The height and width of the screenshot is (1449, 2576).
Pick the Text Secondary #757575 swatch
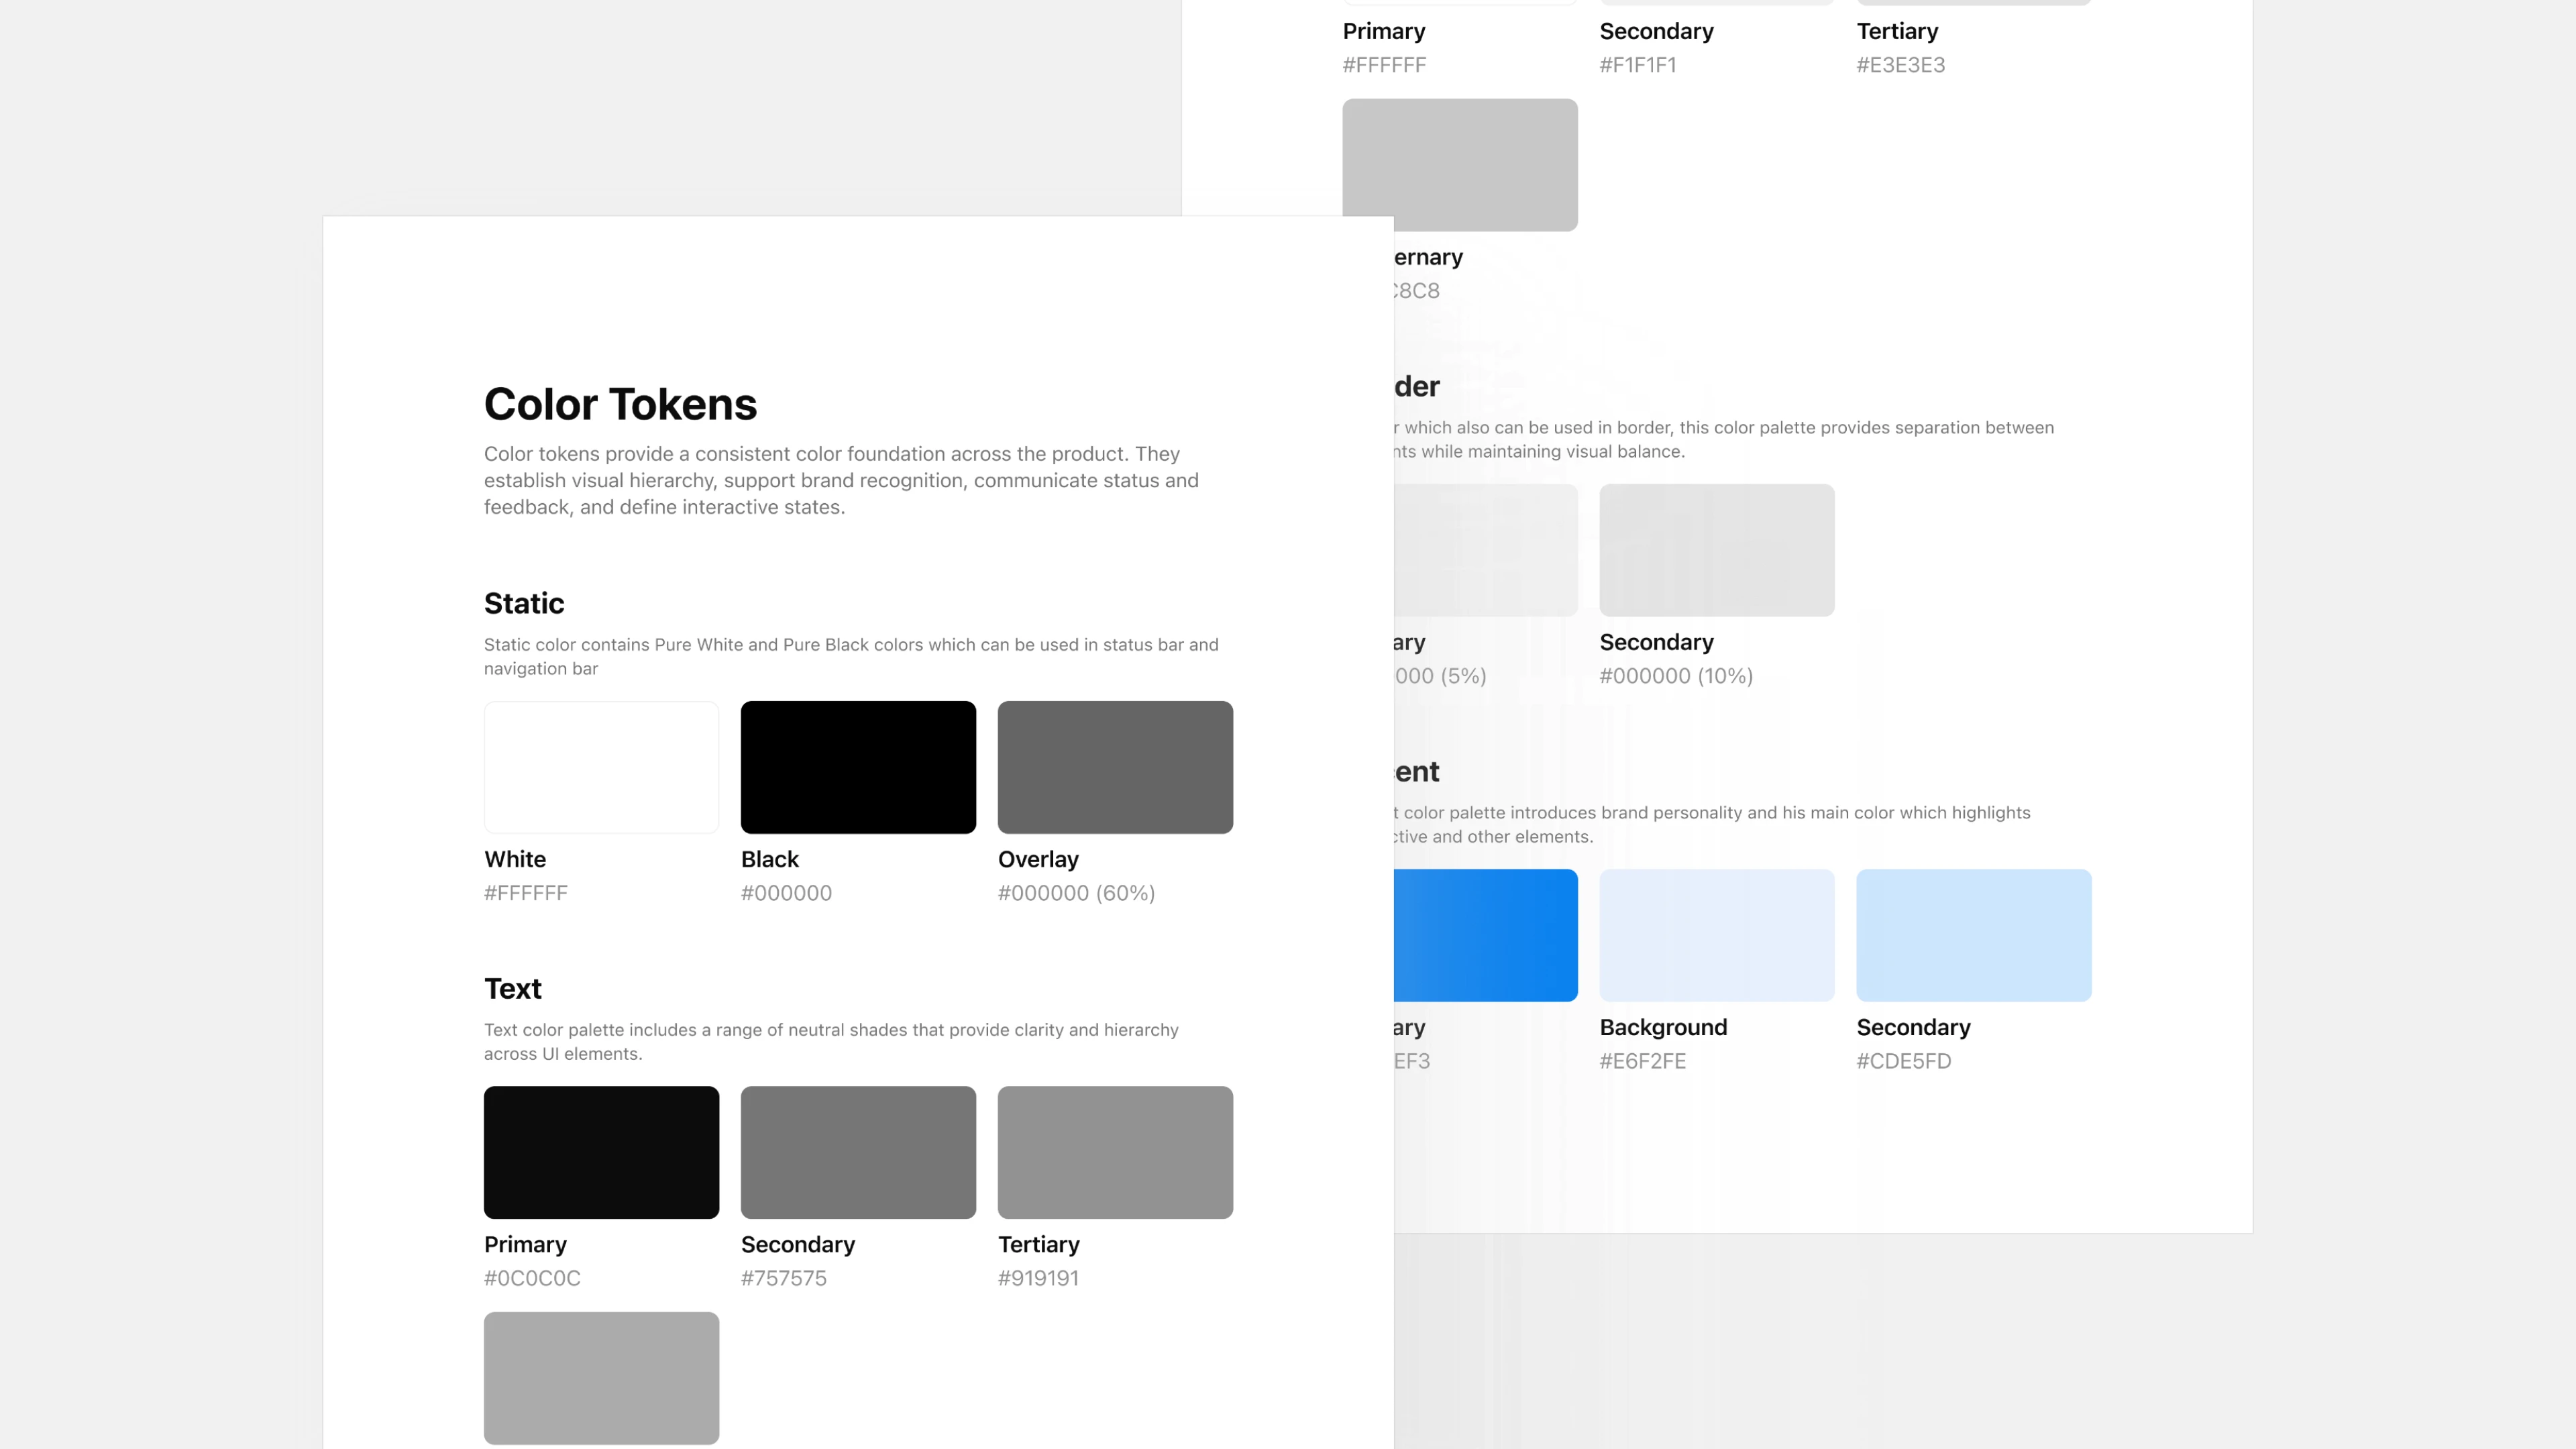coord(858,1152)
